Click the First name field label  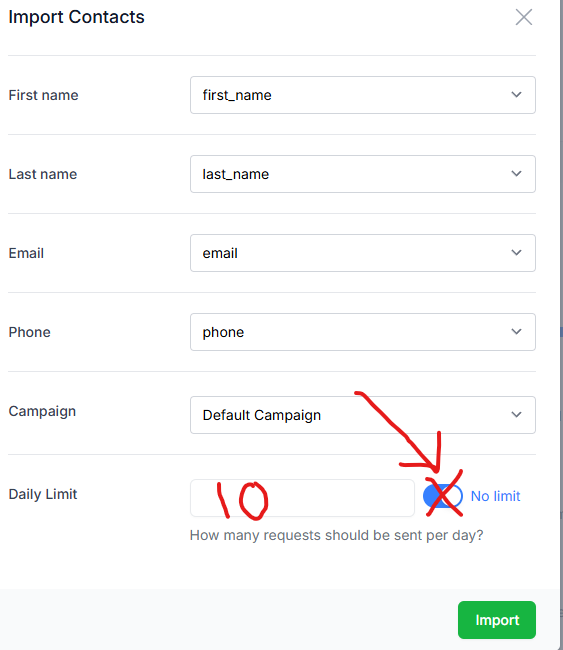pos(44,95)
